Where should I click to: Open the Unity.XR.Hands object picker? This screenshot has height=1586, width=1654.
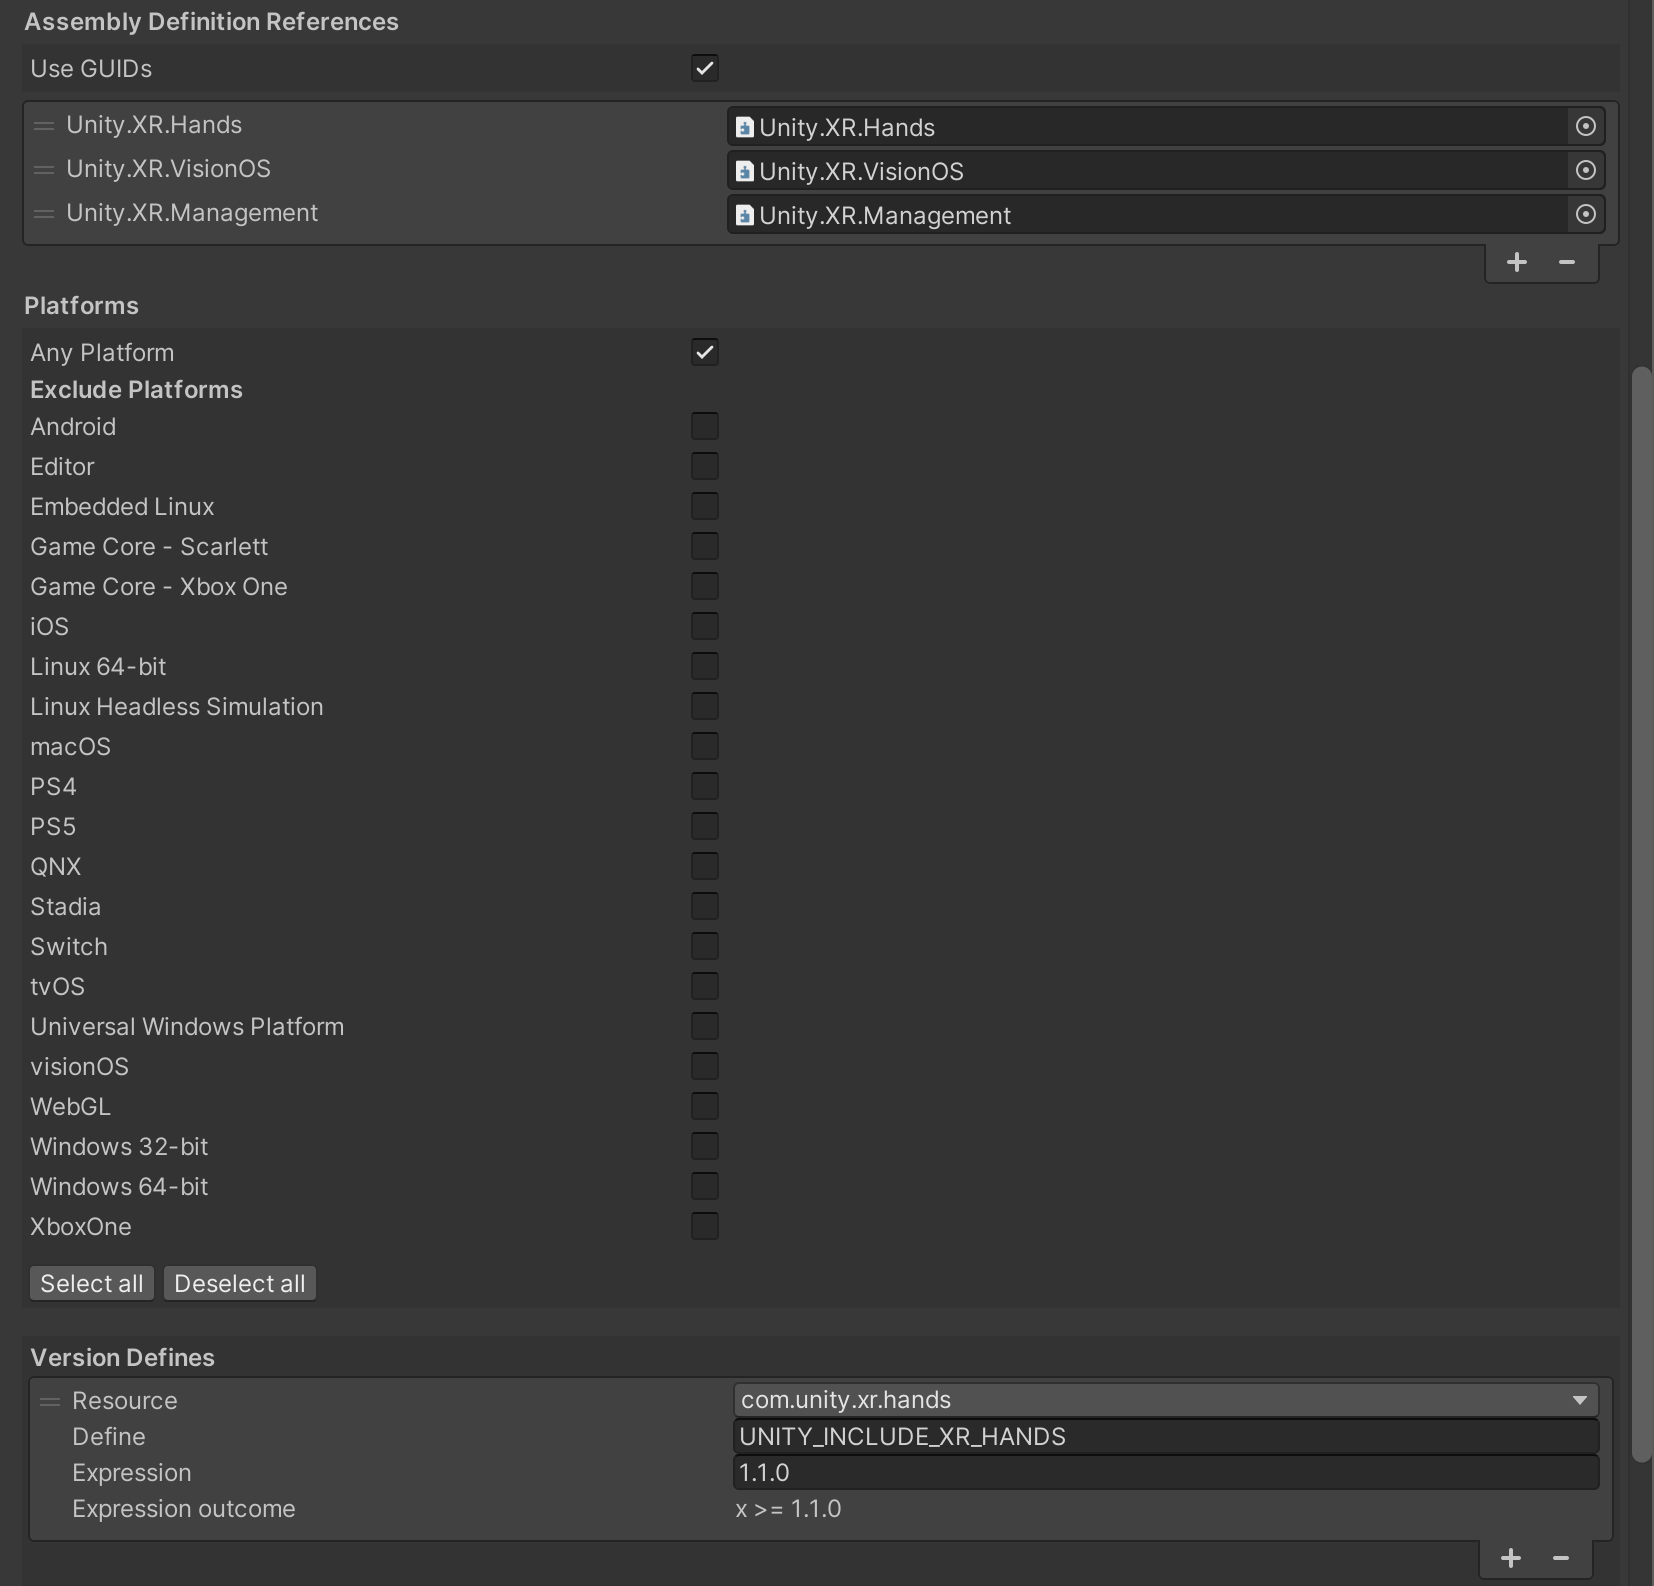click(1586, 126)
